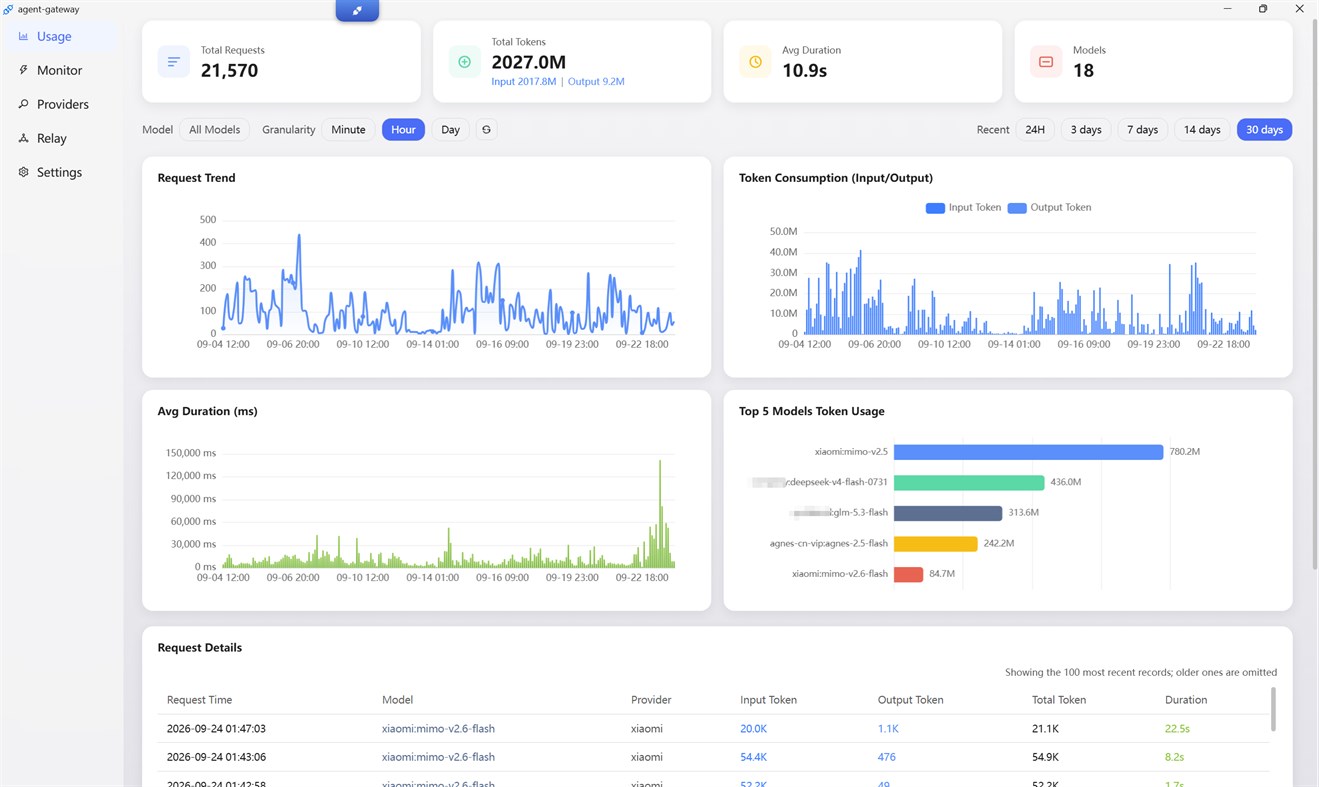1319x787 pixels.
Task: Click the 54.4K input token value
Action: [754, 757]
